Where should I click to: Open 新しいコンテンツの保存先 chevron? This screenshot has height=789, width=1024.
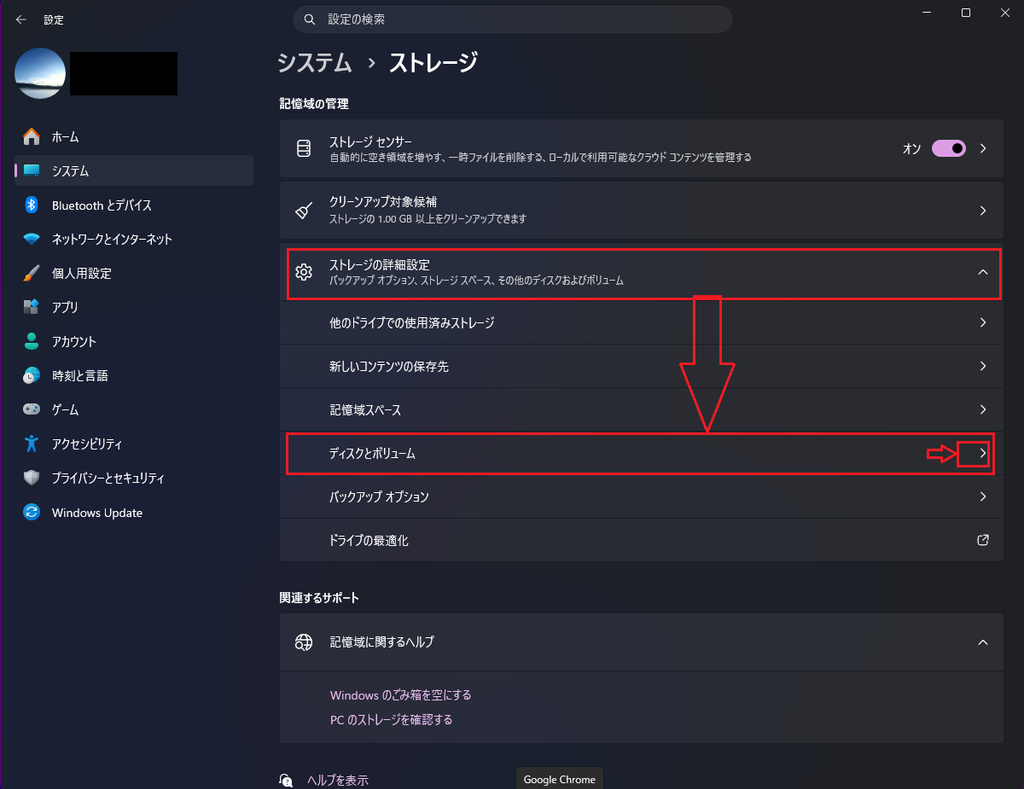[983, 366]
